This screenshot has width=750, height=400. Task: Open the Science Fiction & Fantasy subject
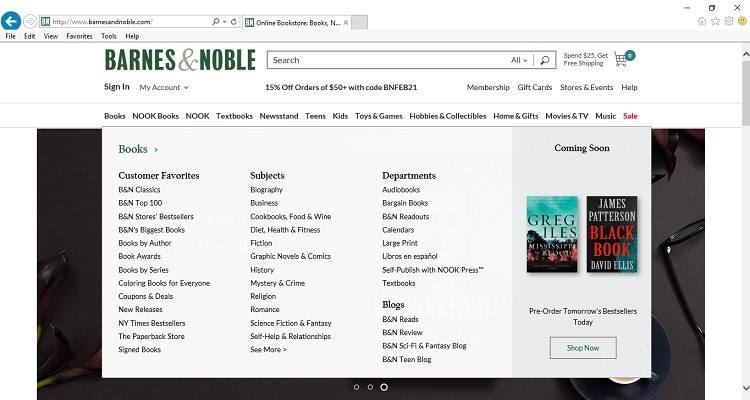pos(291,323)
